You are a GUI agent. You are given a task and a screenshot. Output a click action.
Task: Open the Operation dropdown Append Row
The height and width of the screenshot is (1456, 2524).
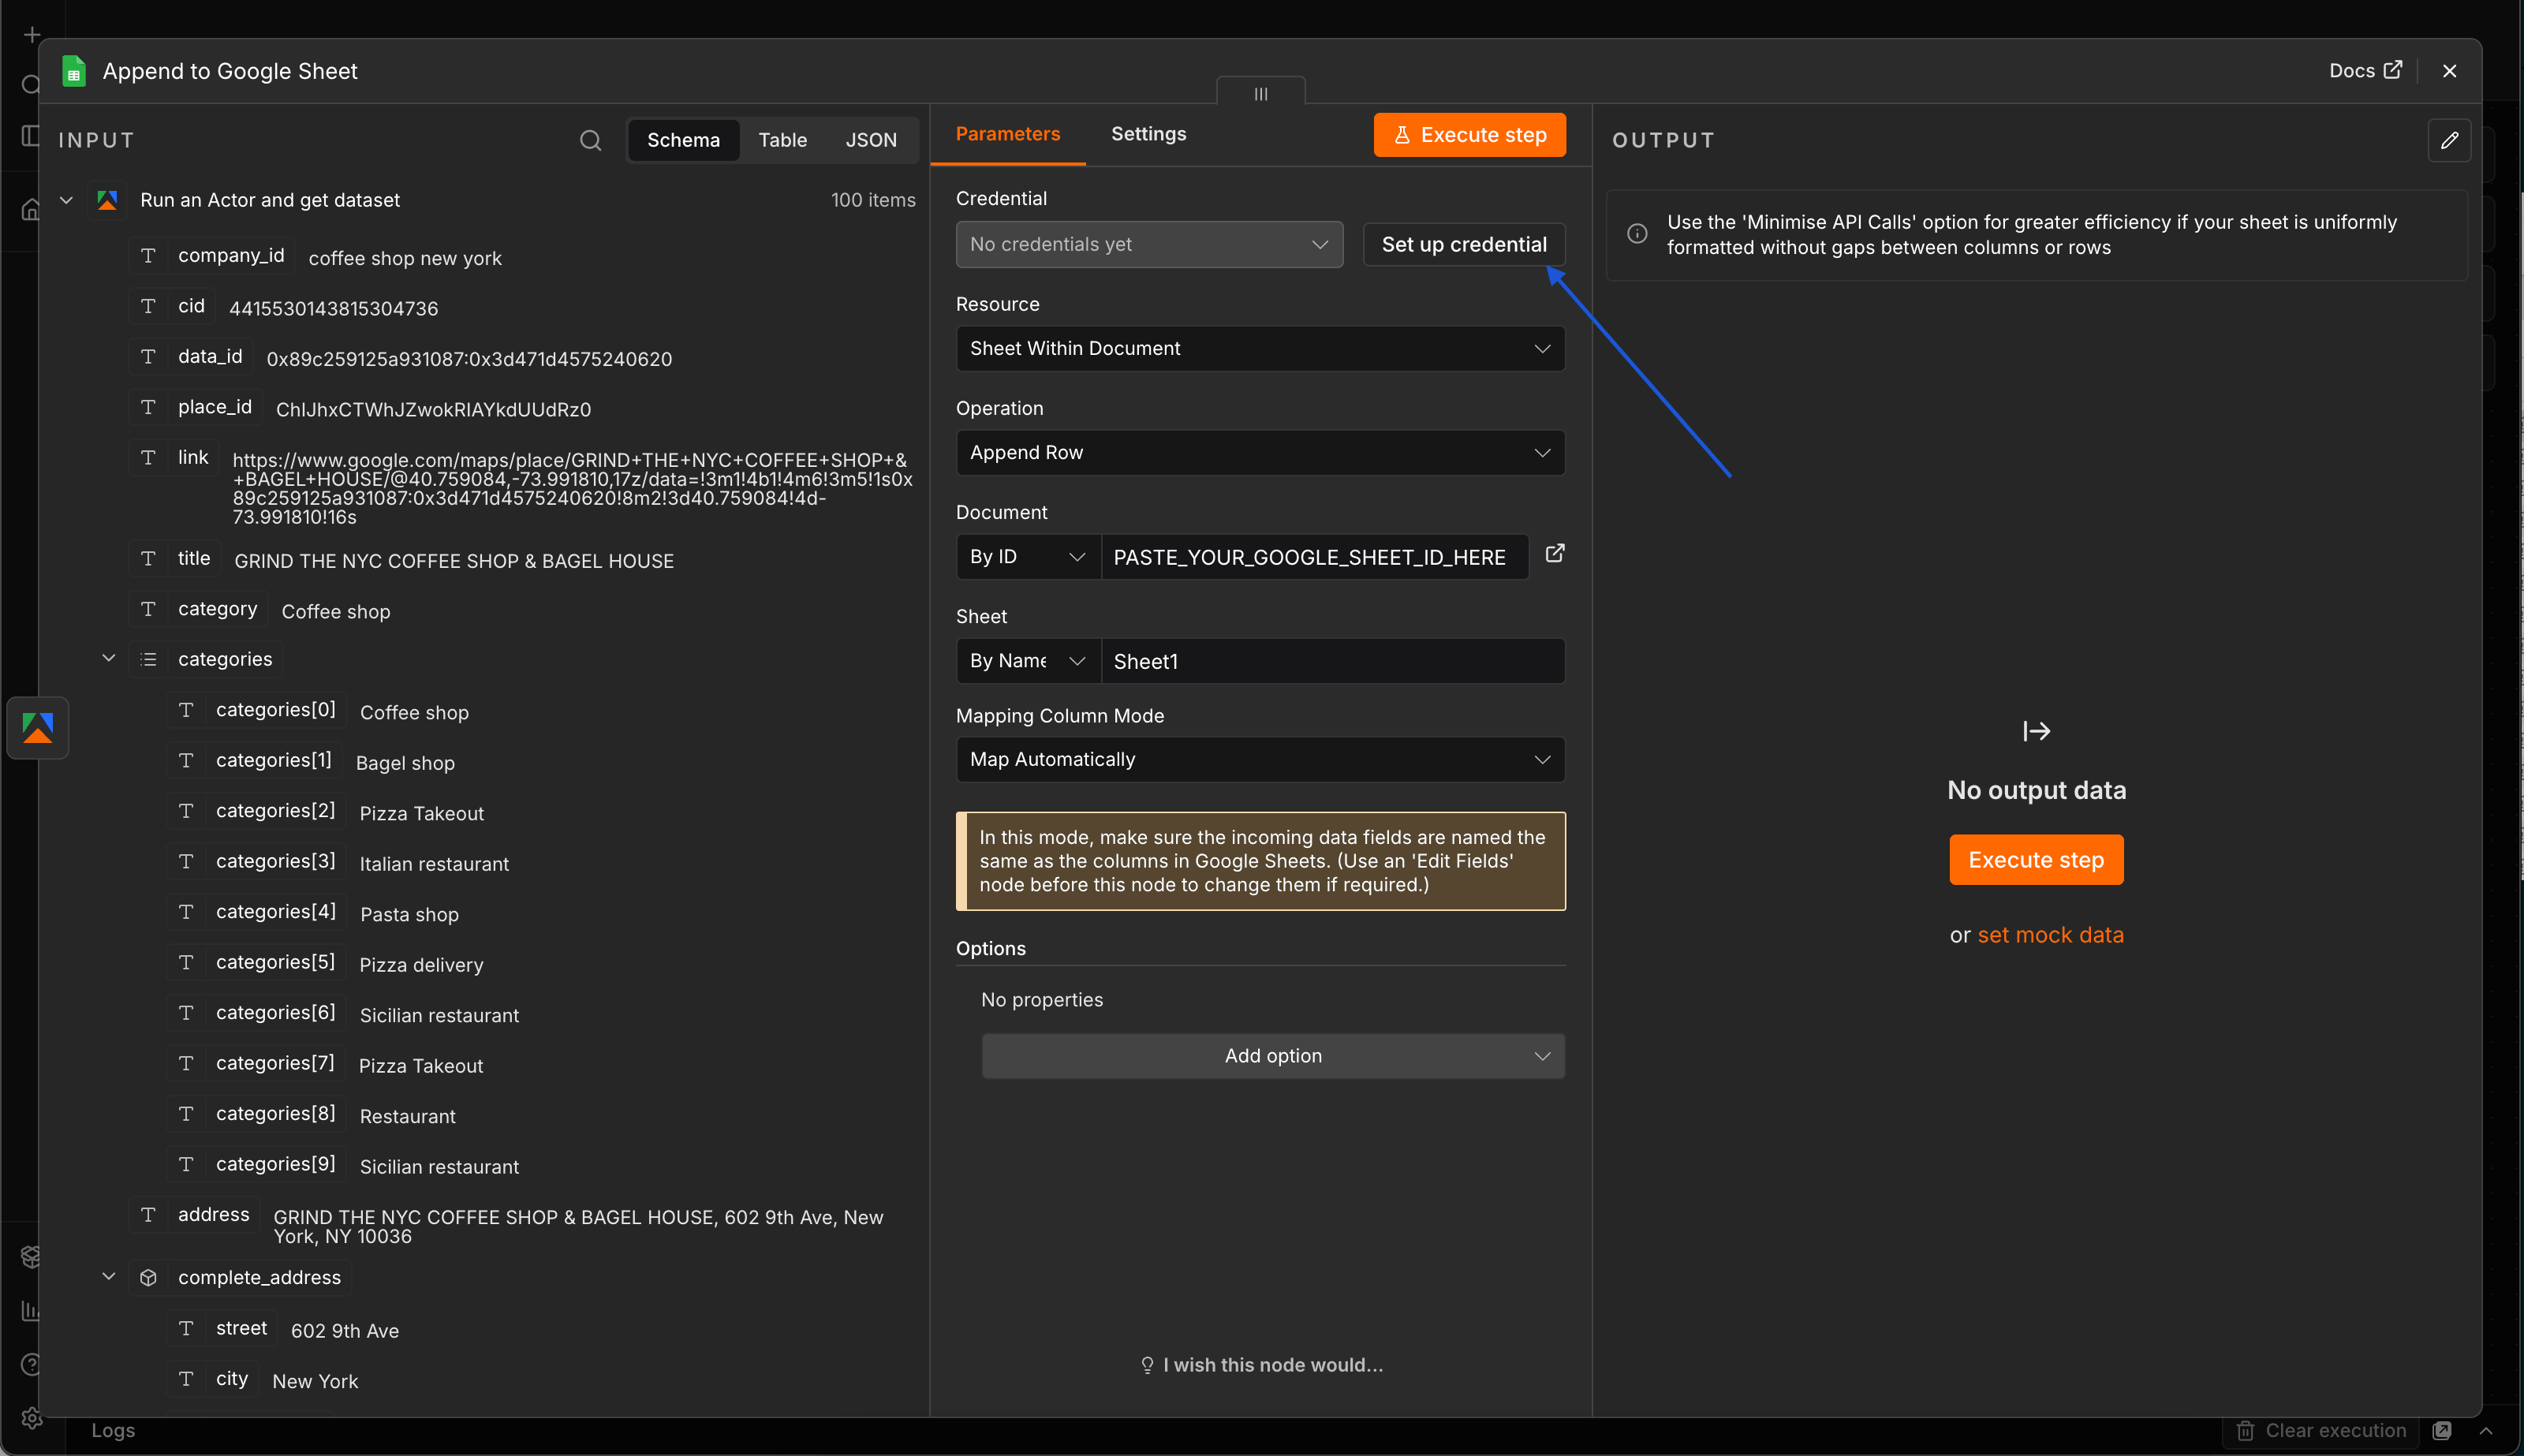click(x=1260, y=452)
